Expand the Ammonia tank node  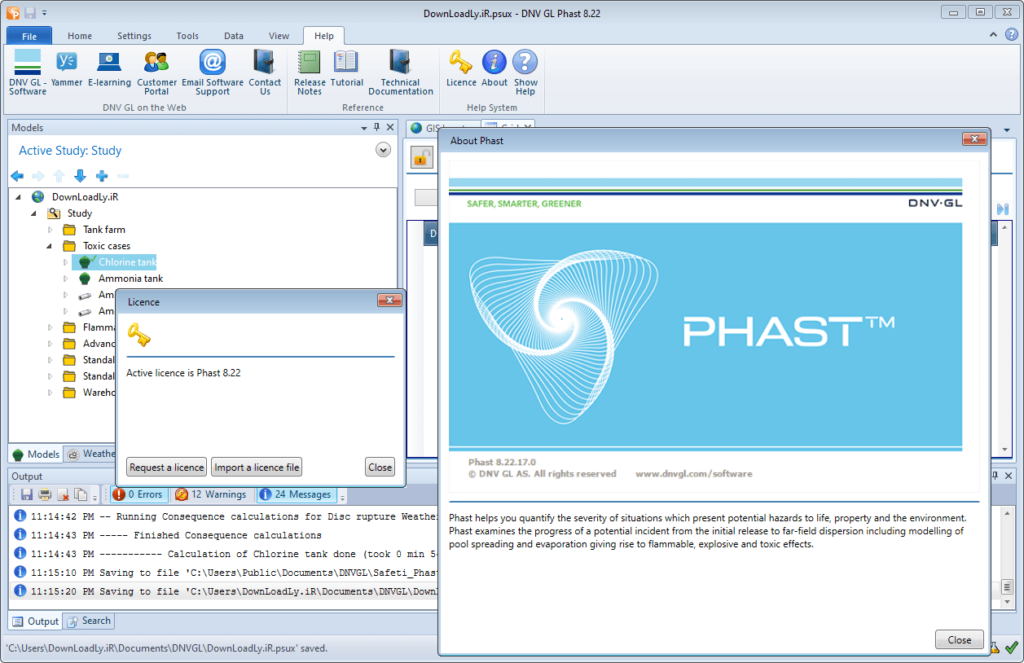click(x=65, y=278)
